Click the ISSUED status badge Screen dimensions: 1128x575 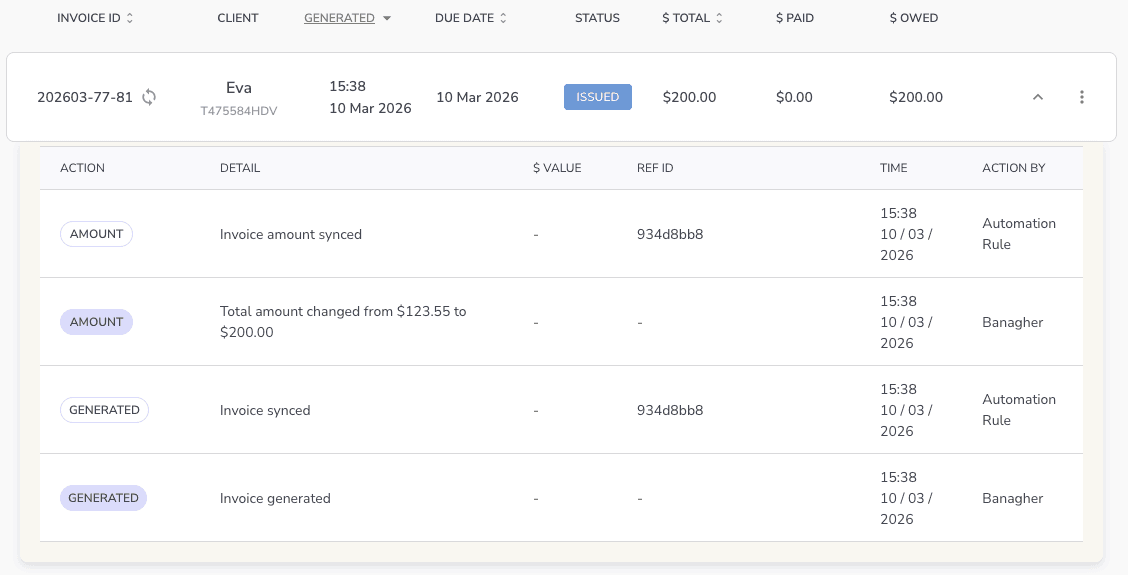[x=598, y=97]
